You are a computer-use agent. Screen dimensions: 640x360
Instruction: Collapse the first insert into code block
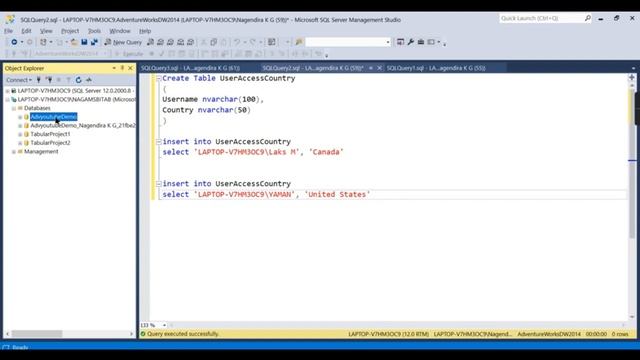tap(158, 142)
